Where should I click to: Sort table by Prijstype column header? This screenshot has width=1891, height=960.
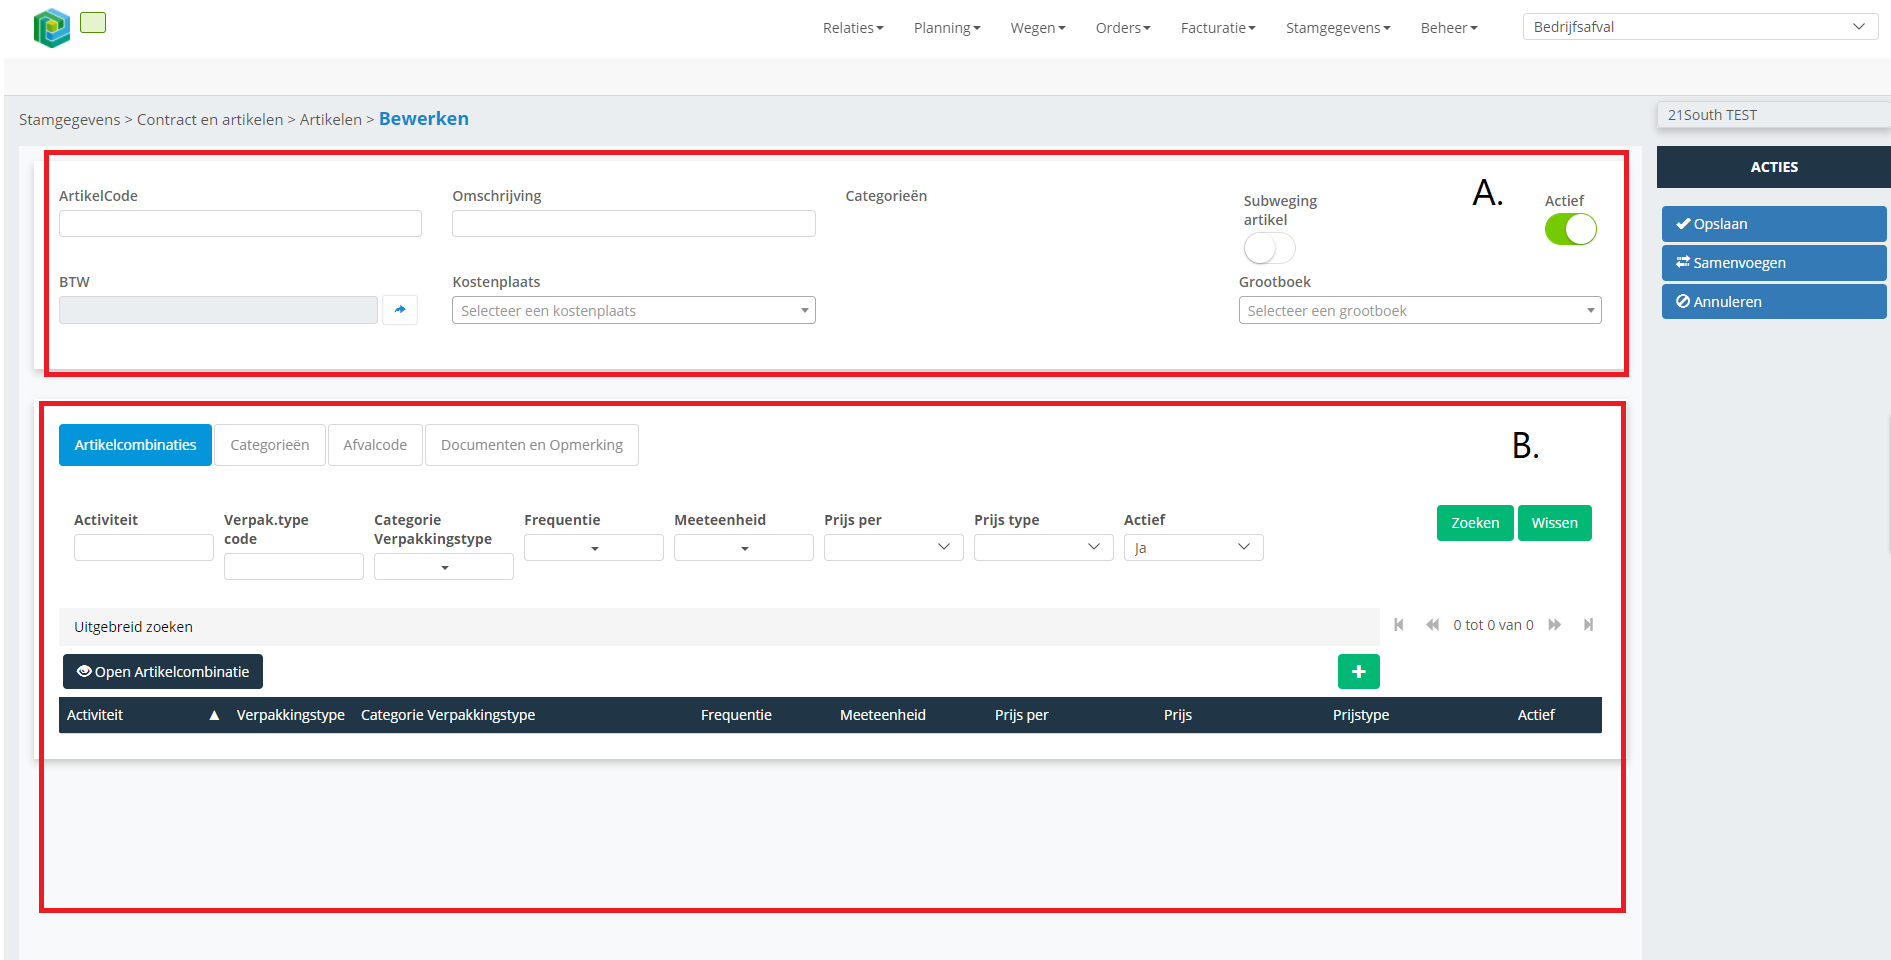1361,715
